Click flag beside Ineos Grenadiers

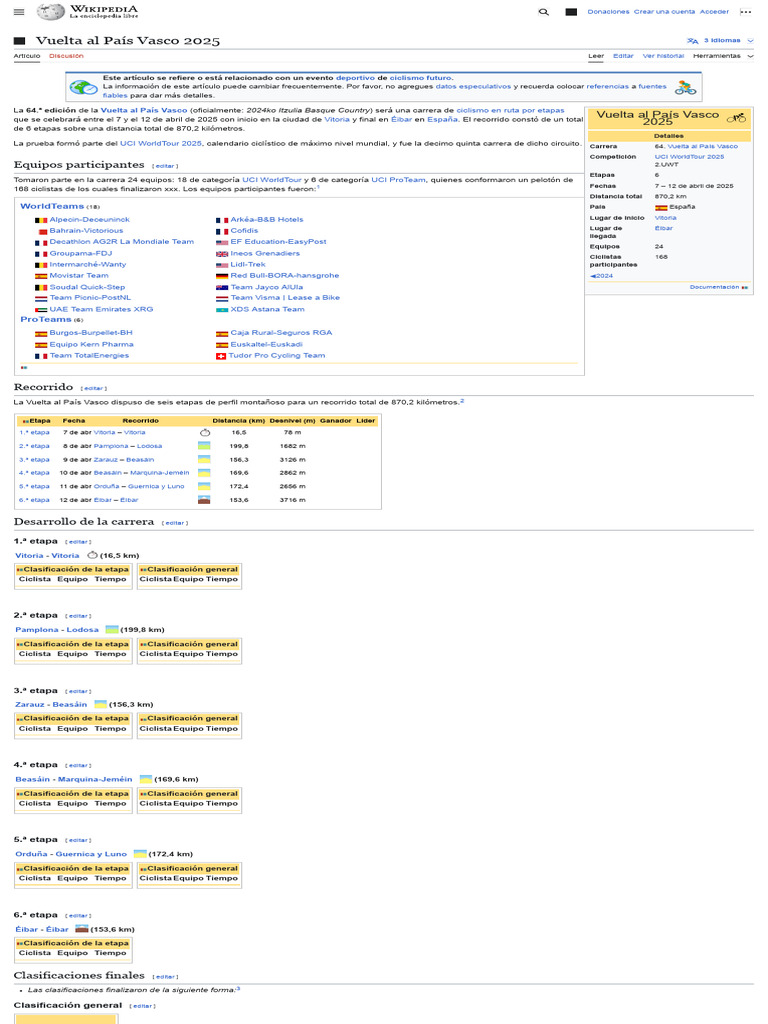pos(222,254)
